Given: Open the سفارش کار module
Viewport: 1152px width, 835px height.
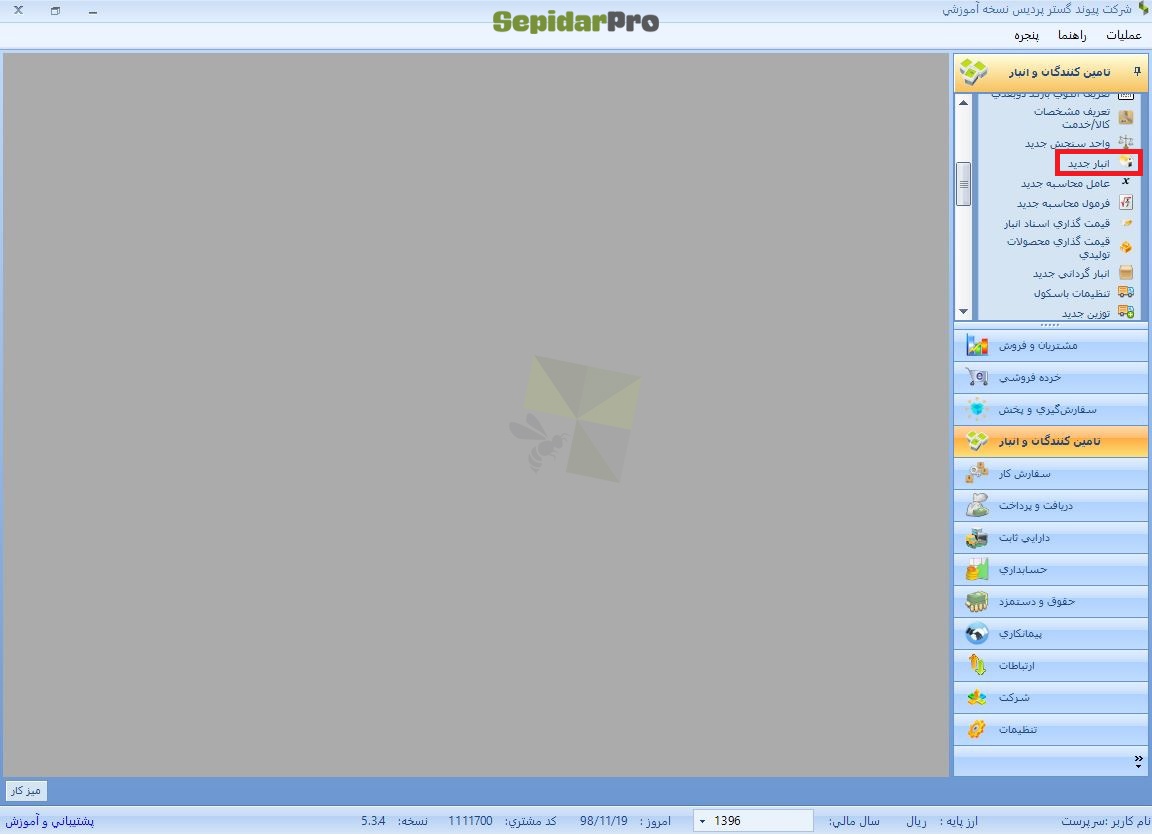Looking at the screenshot, I should pyautogui.click(x=1051, y=474).
